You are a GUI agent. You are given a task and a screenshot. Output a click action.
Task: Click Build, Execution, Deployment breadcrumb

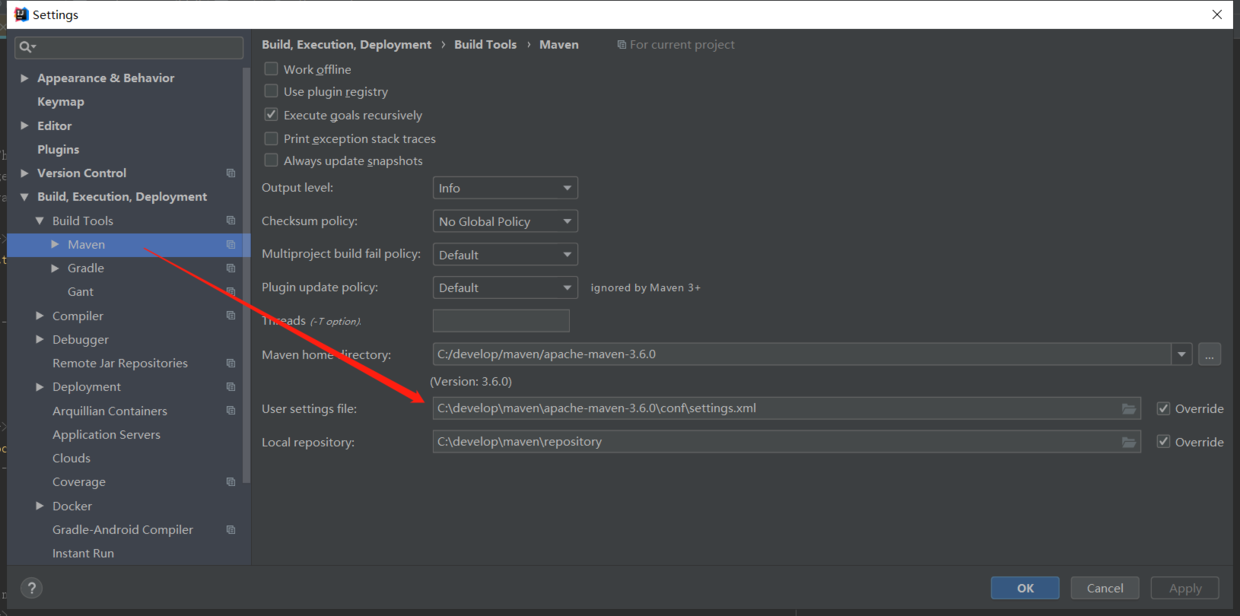coord(347,45)
